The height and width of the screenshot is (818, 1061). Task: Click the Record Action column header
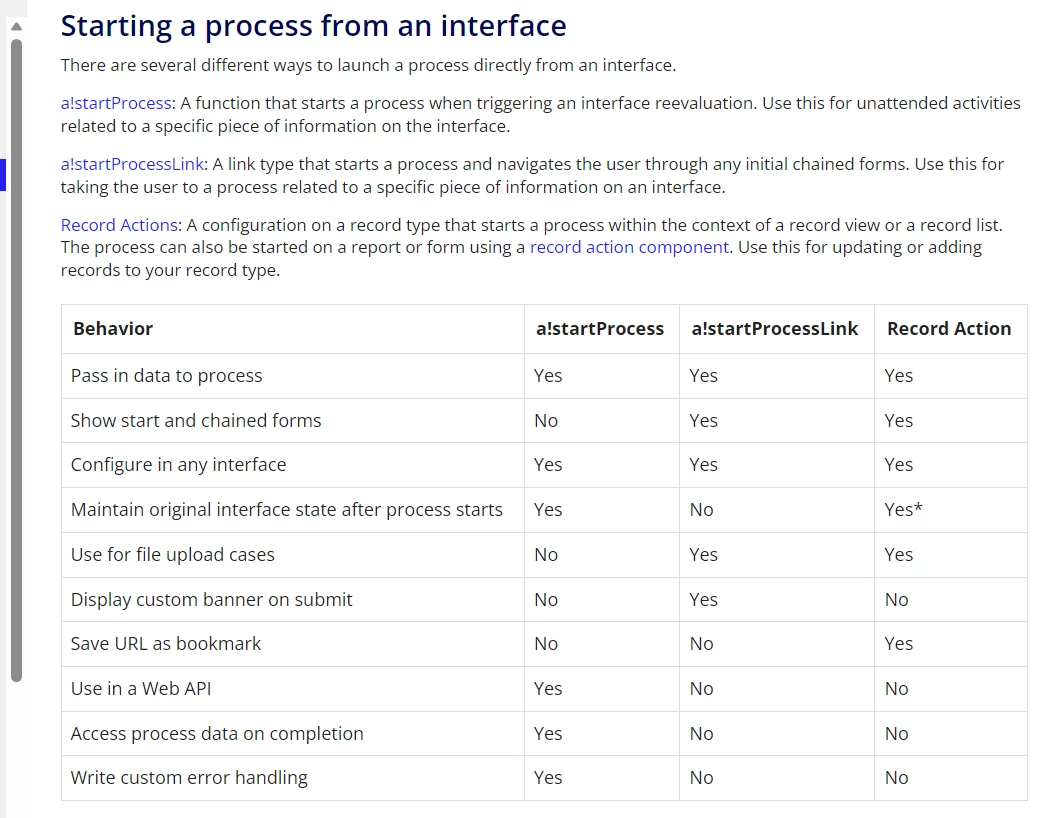coord(951,329)
